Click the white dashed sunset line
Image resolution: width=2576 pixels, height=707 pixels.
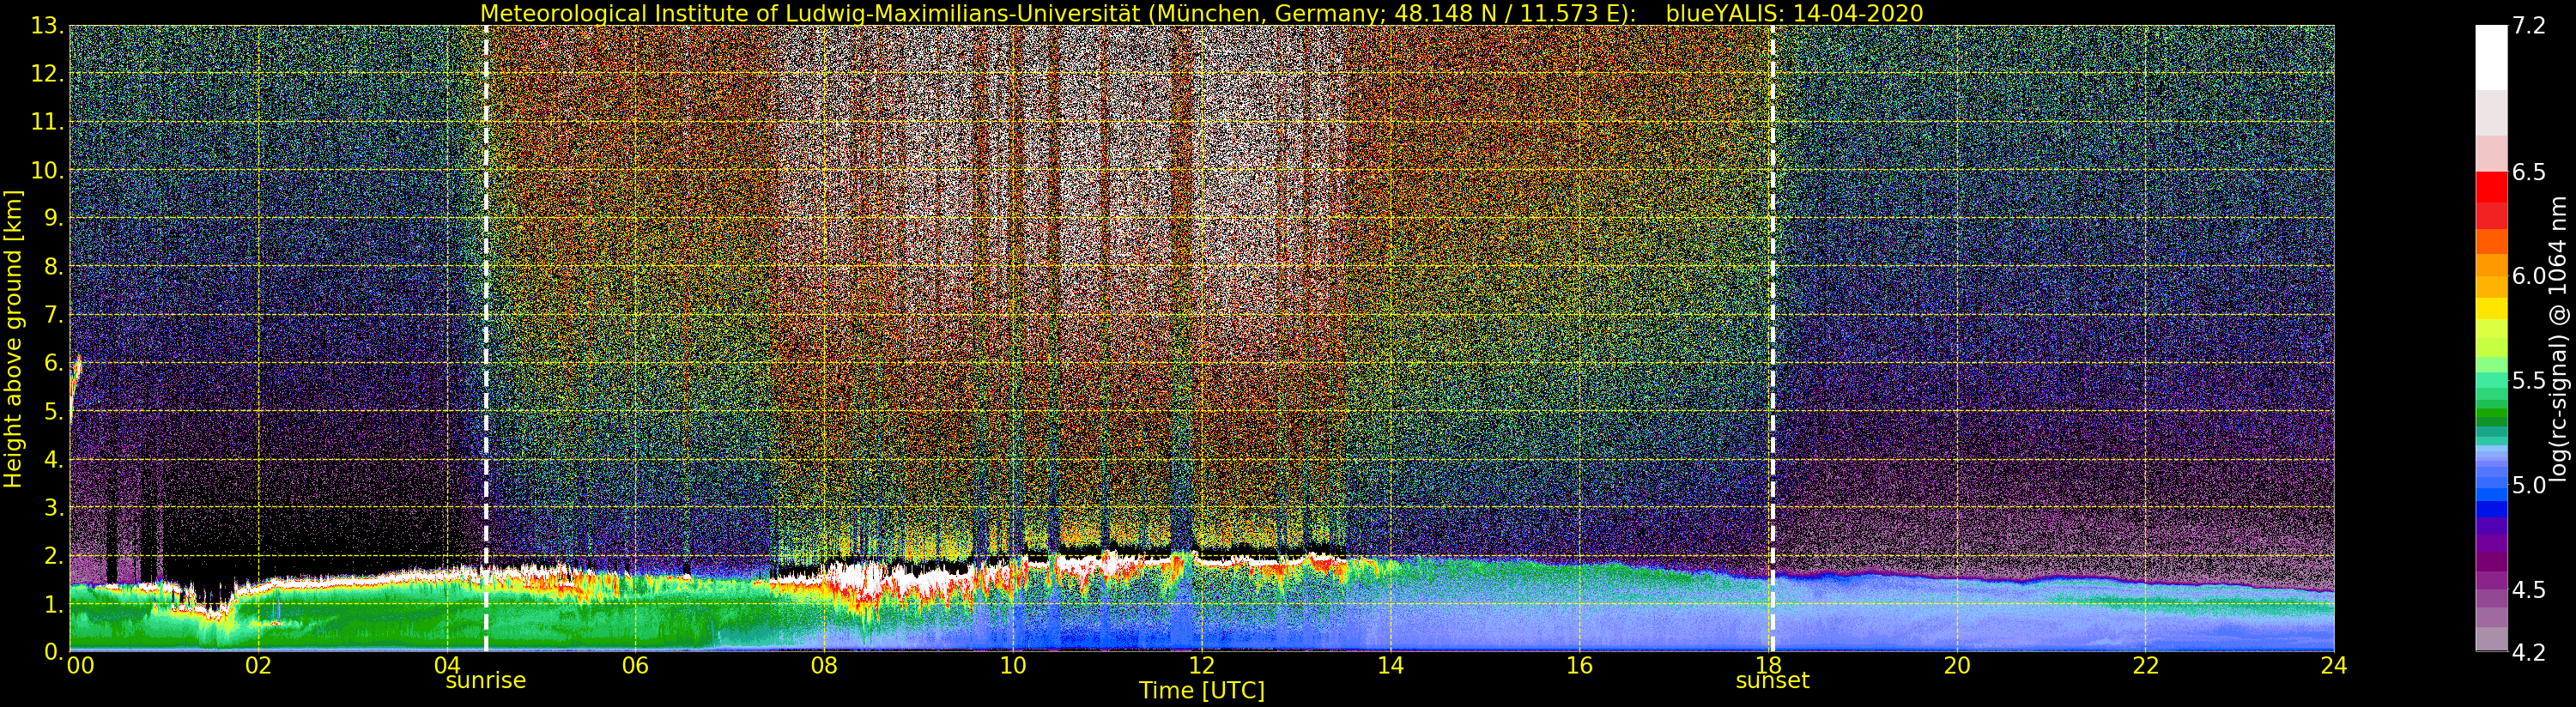(1772, 300)
